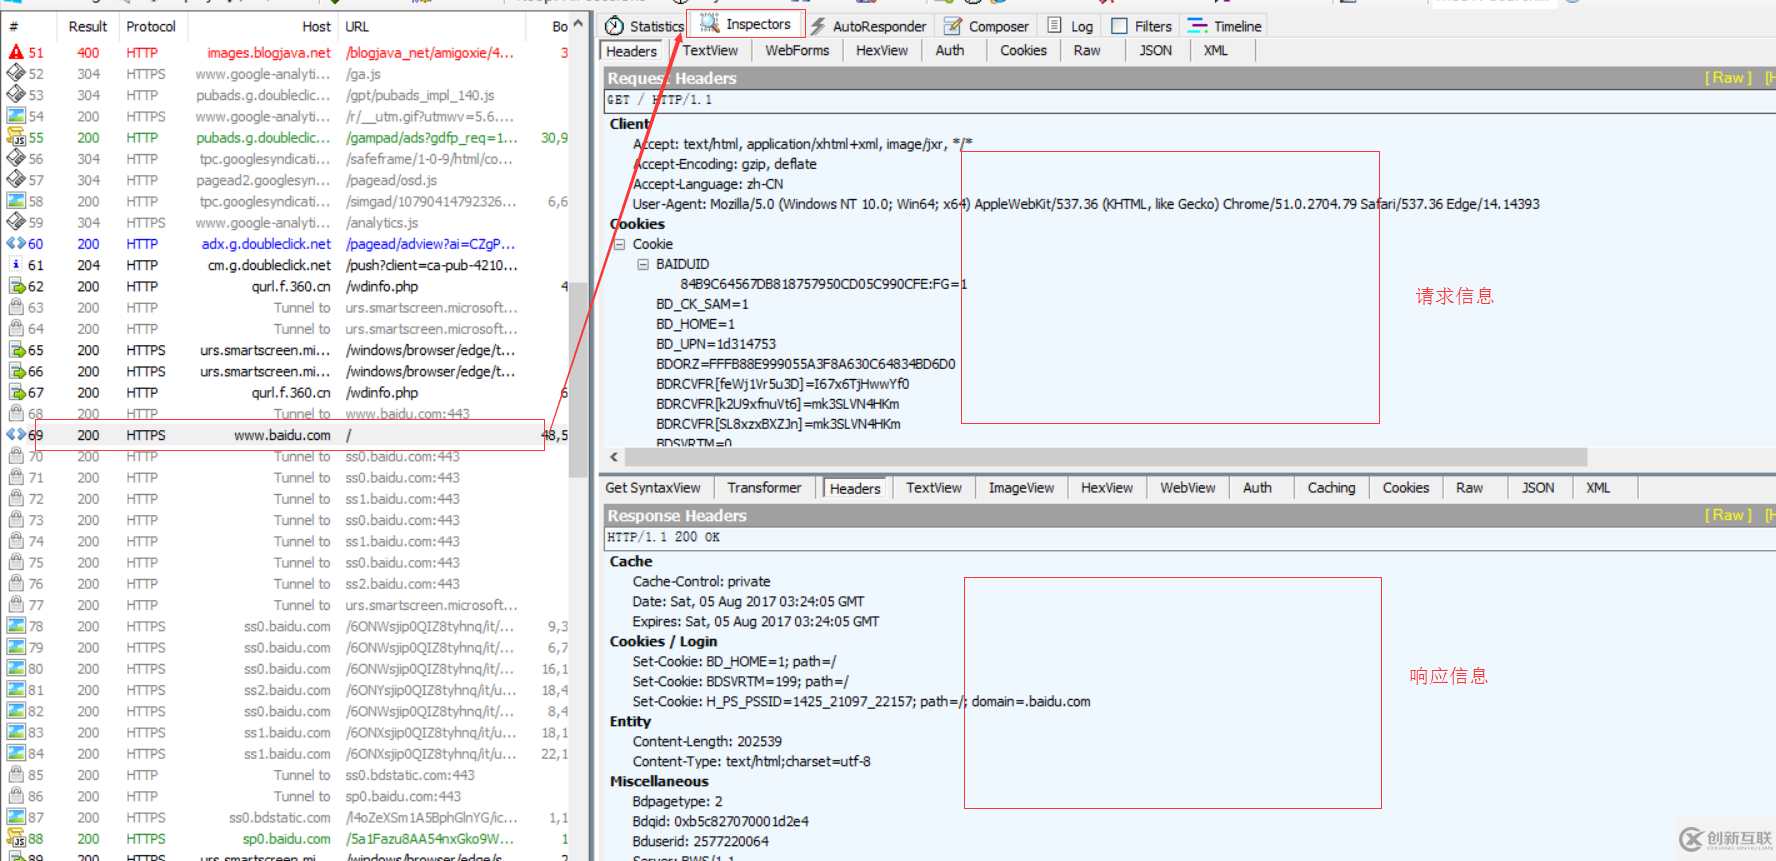
Task: Collapse the BAIDUID cookie node
Action: click(x=643, y=264)
